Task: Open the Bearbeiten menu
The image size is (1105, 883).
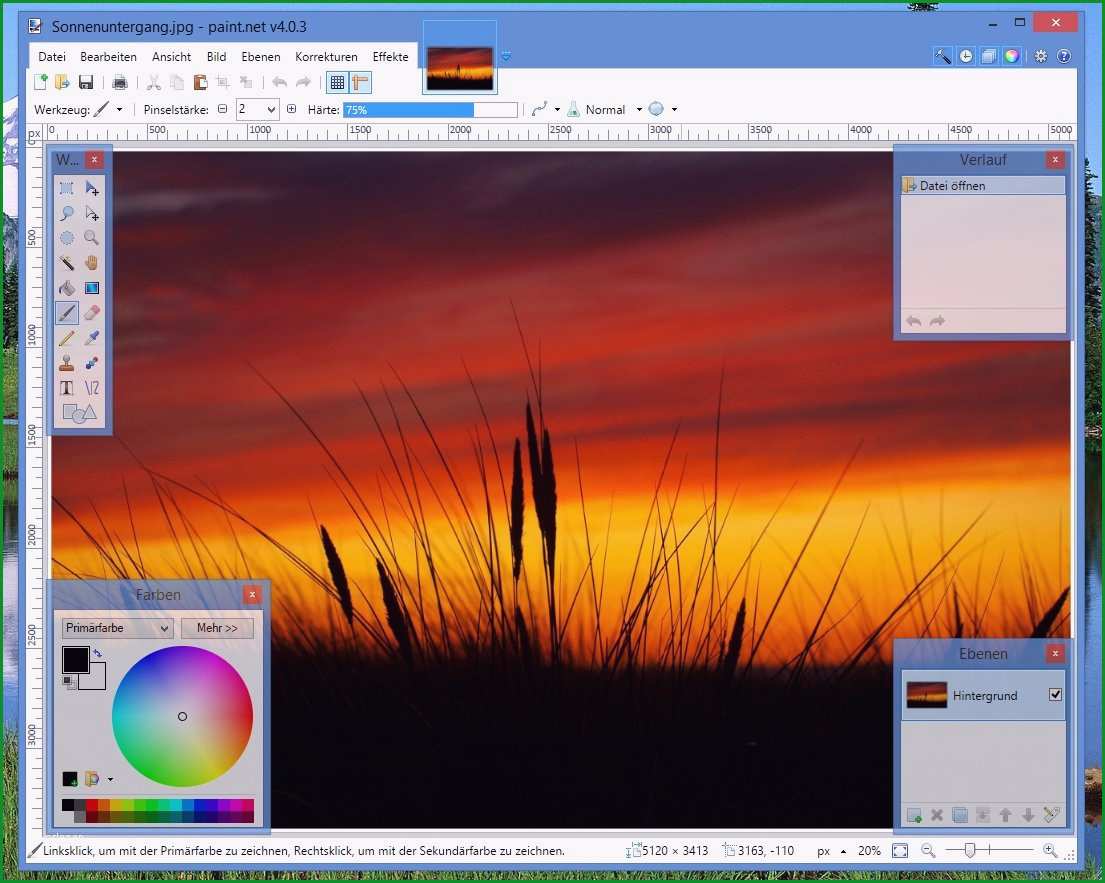Action: (109, 56)
